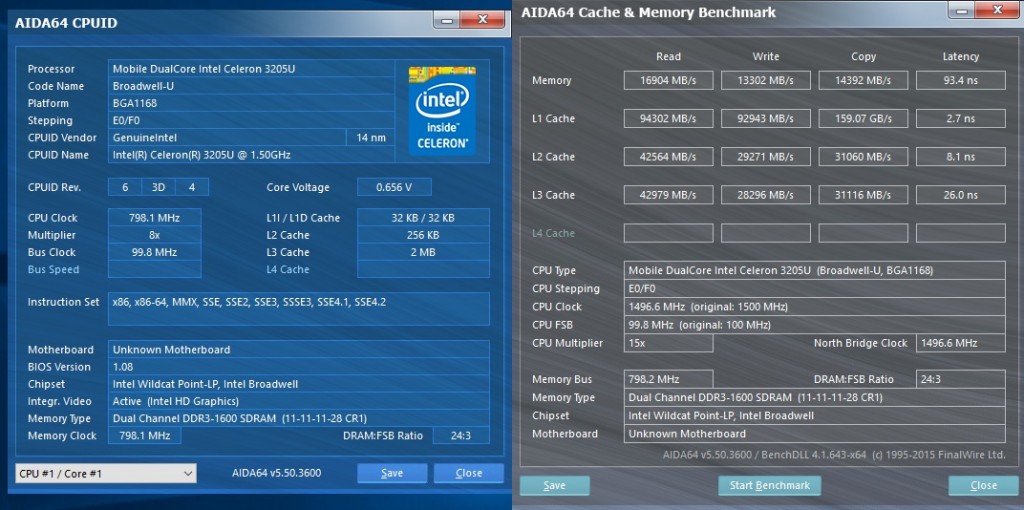Click the CPUID Vendor value GenuineIntel
Image resolution: width=1024 pixels, height=510 pixels.
click(227, 138)
